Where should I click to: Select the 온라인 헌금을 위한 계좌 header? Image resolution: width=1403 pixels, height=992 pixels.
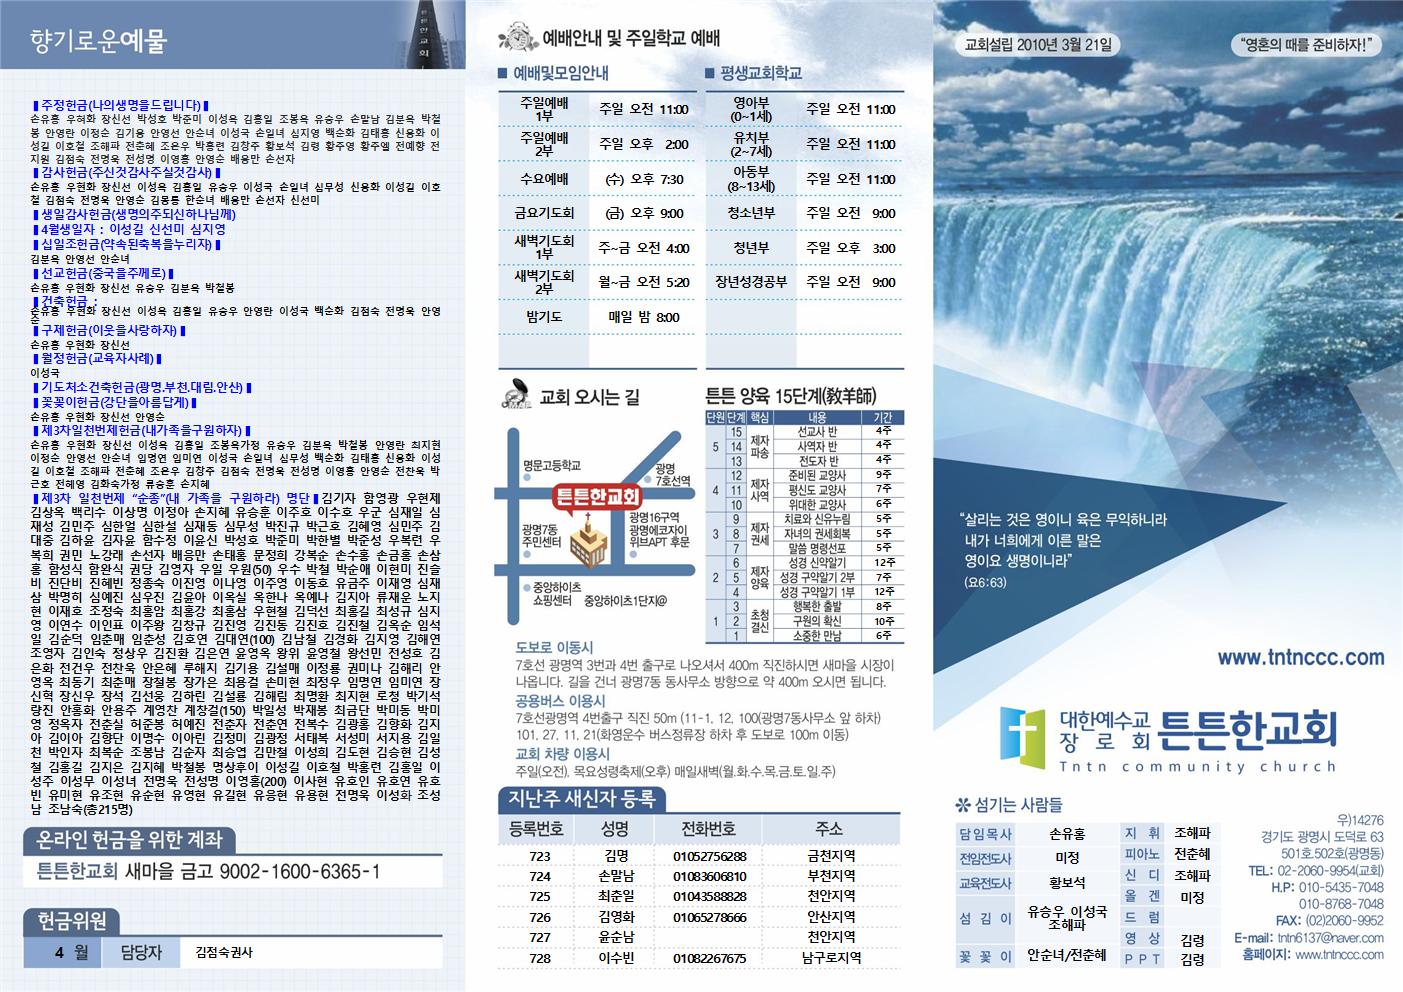130,839
